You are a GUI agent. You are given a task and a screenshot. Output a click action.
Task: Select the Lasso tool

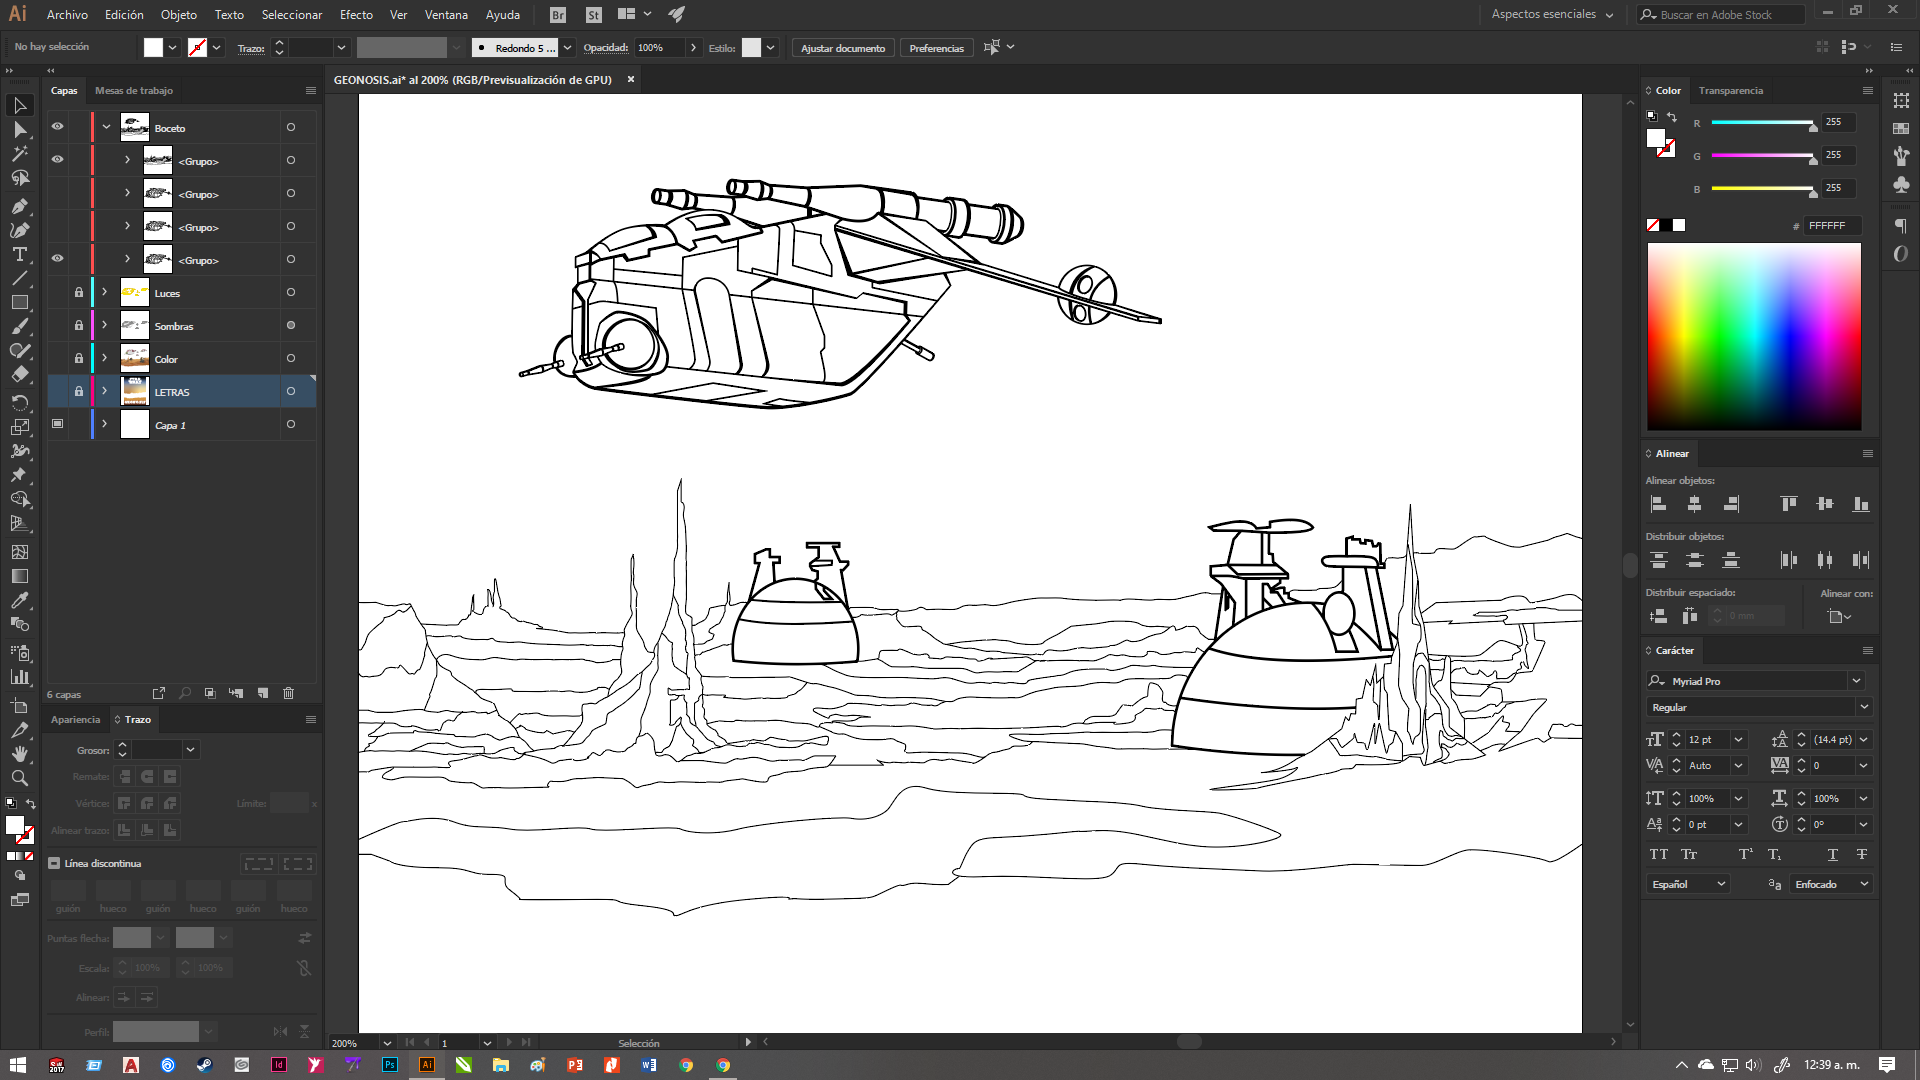click(x=19, y=178)
